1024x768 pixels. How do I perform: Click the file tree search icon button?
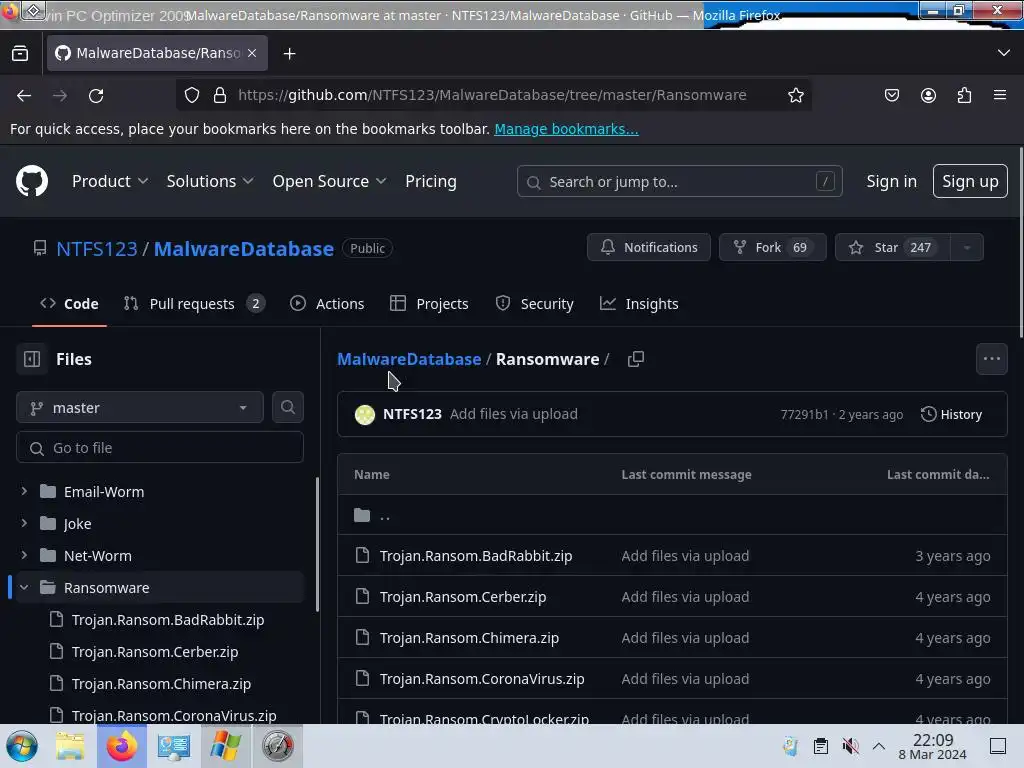click(287, 407)
